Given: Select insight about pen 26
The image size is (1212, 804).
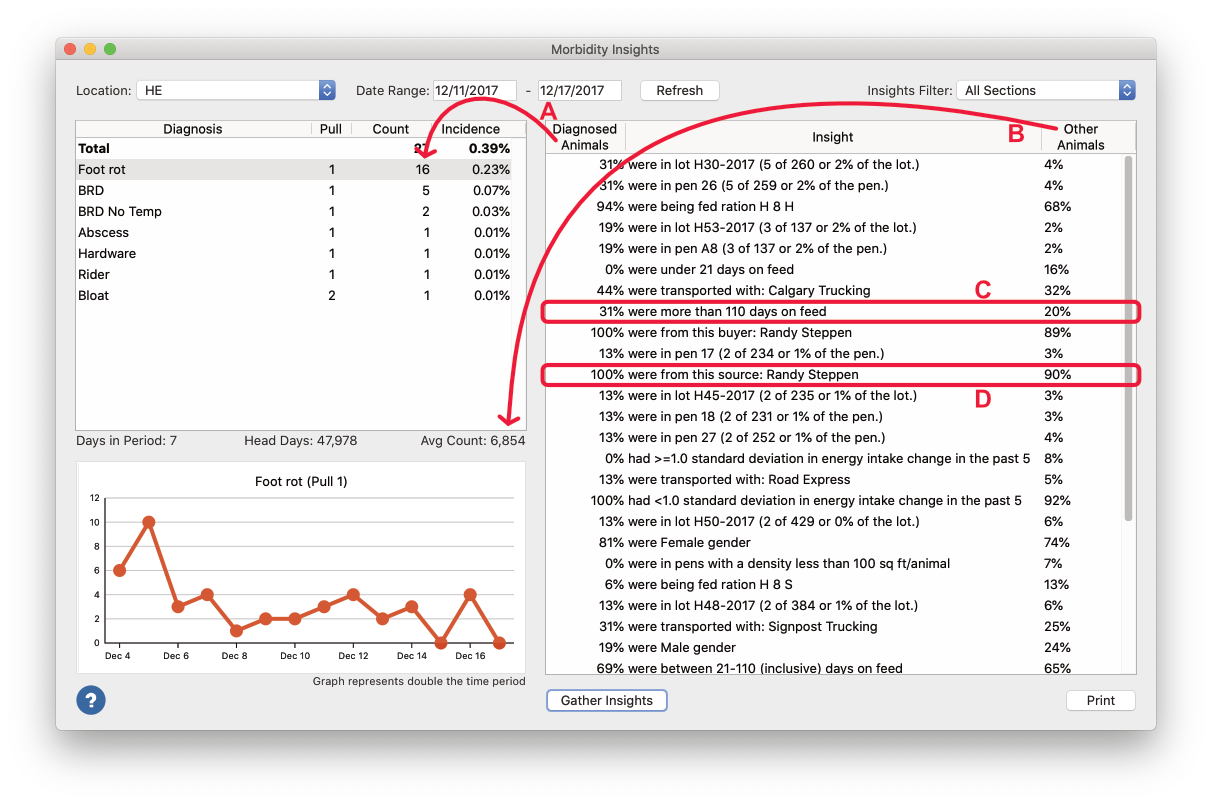Looking at the screenshot, I should pyautogui.click(x=834, y=185).
